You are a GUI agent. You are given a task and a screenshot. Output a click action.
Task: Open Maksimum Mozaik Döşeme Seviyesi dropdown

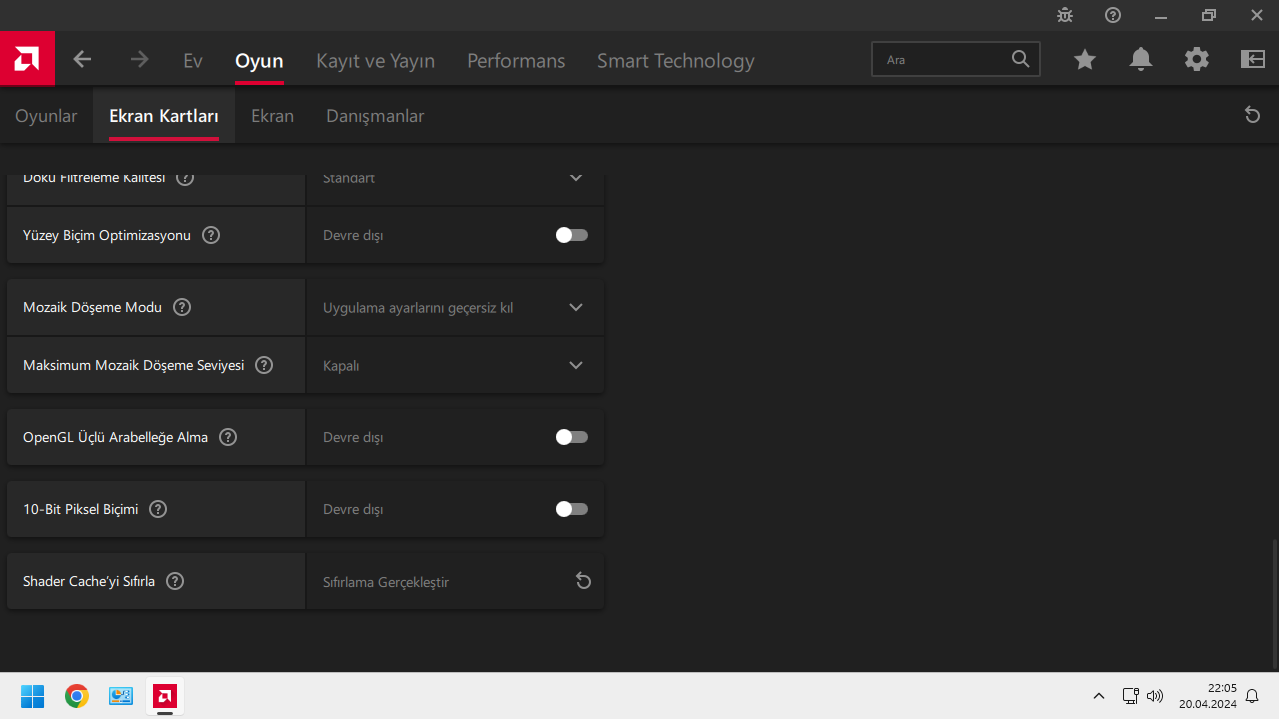pos(575,365)
